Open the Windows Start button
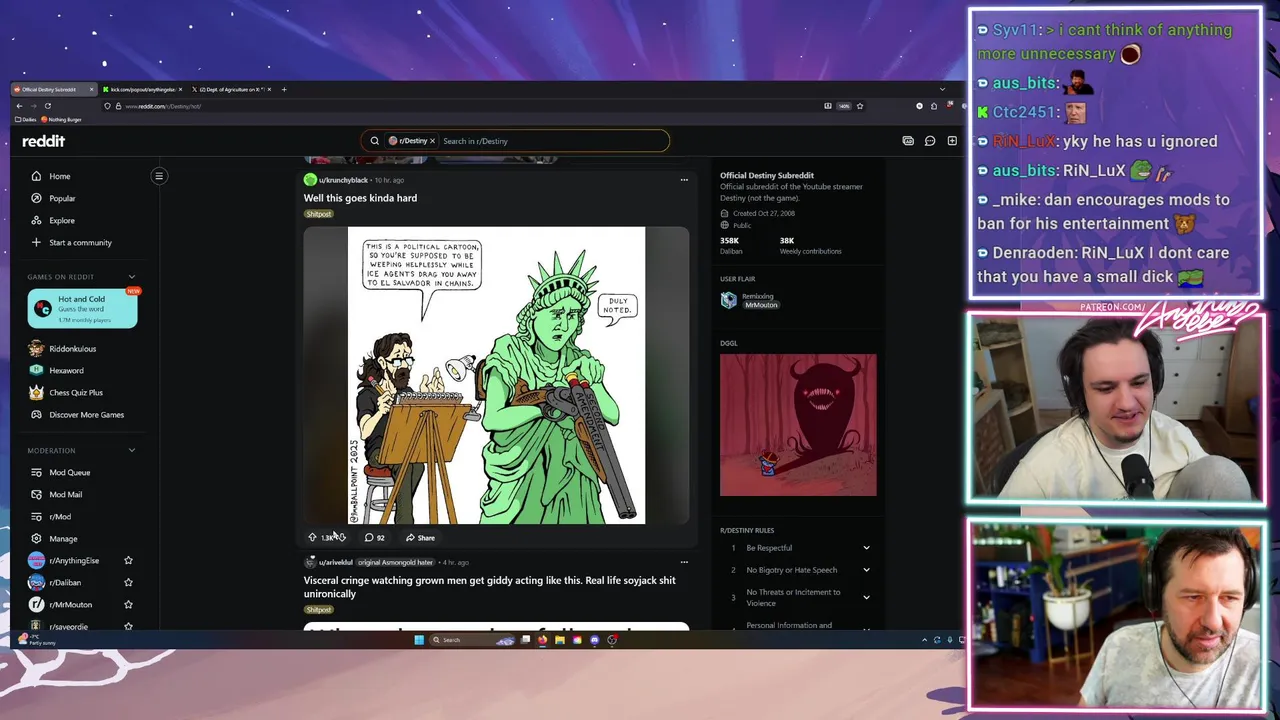The height and width of the screenshot is (720, 1280). tap(419, 640)
